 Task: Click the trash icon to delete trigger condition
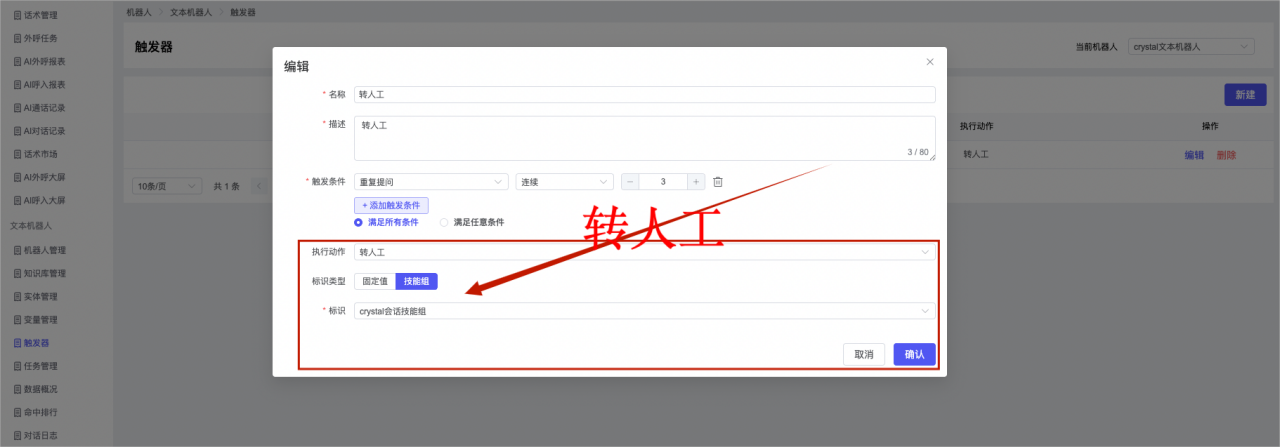point(717,182)
